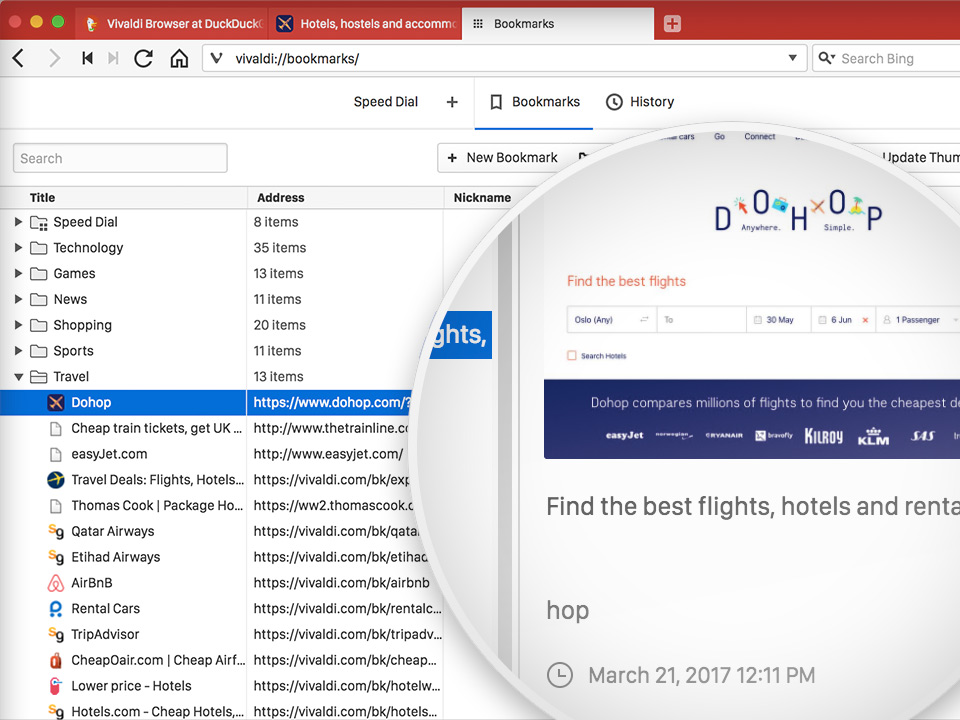
Task: Click the '20 items' count for Shopping
Action: pos(280,325)
